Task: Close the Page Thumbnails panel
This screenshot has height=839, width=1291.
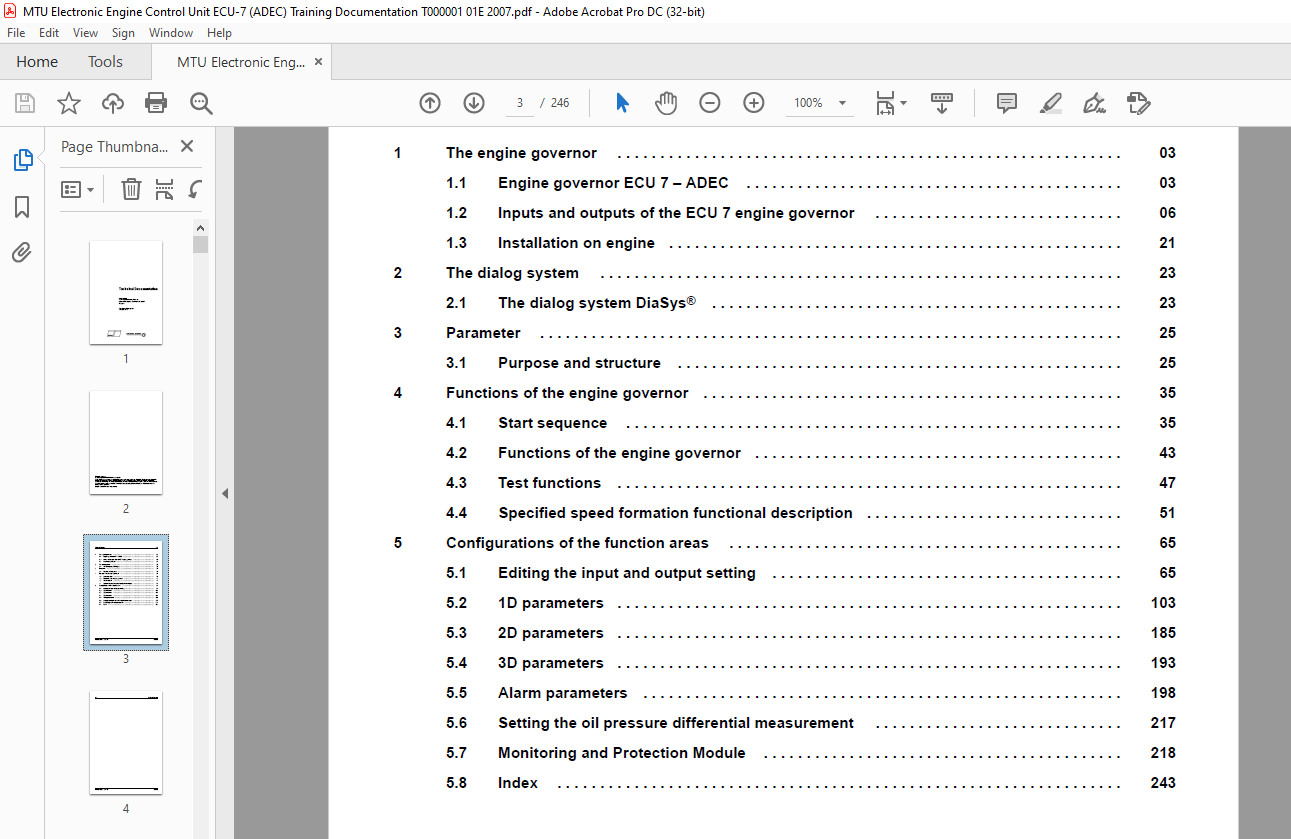Action: pyautogui.click(x=187, y=146)
